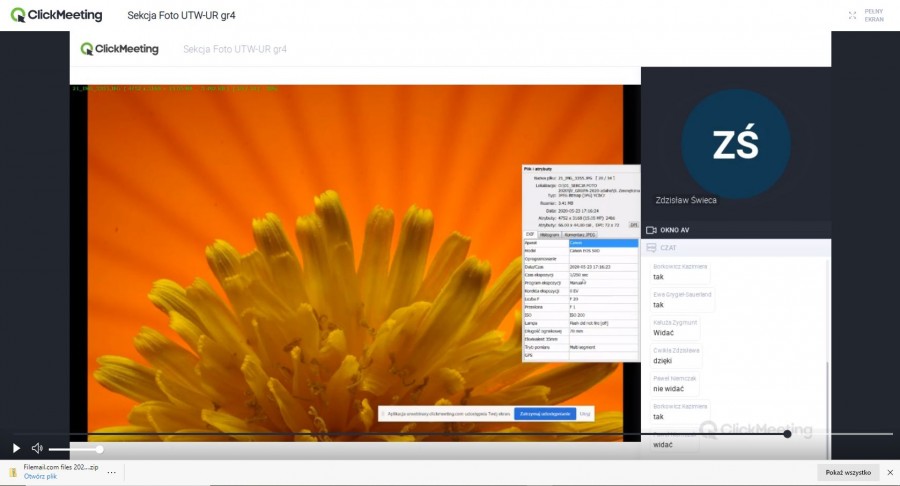This screenshot has width=900, height=486.
Task: Click Otwórz plik download link
Action: 40,476
